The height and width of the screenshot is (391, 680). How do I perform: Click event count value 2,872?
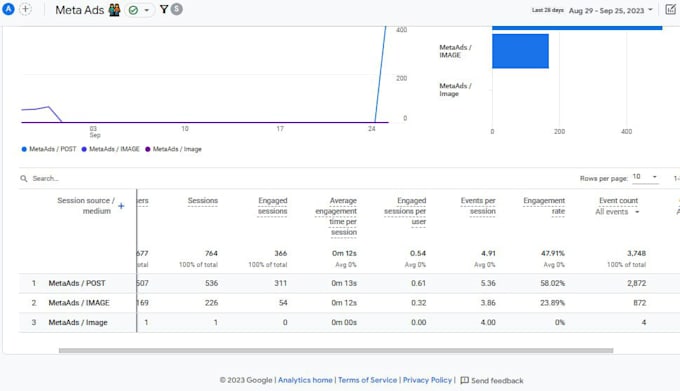coord(637,283)
